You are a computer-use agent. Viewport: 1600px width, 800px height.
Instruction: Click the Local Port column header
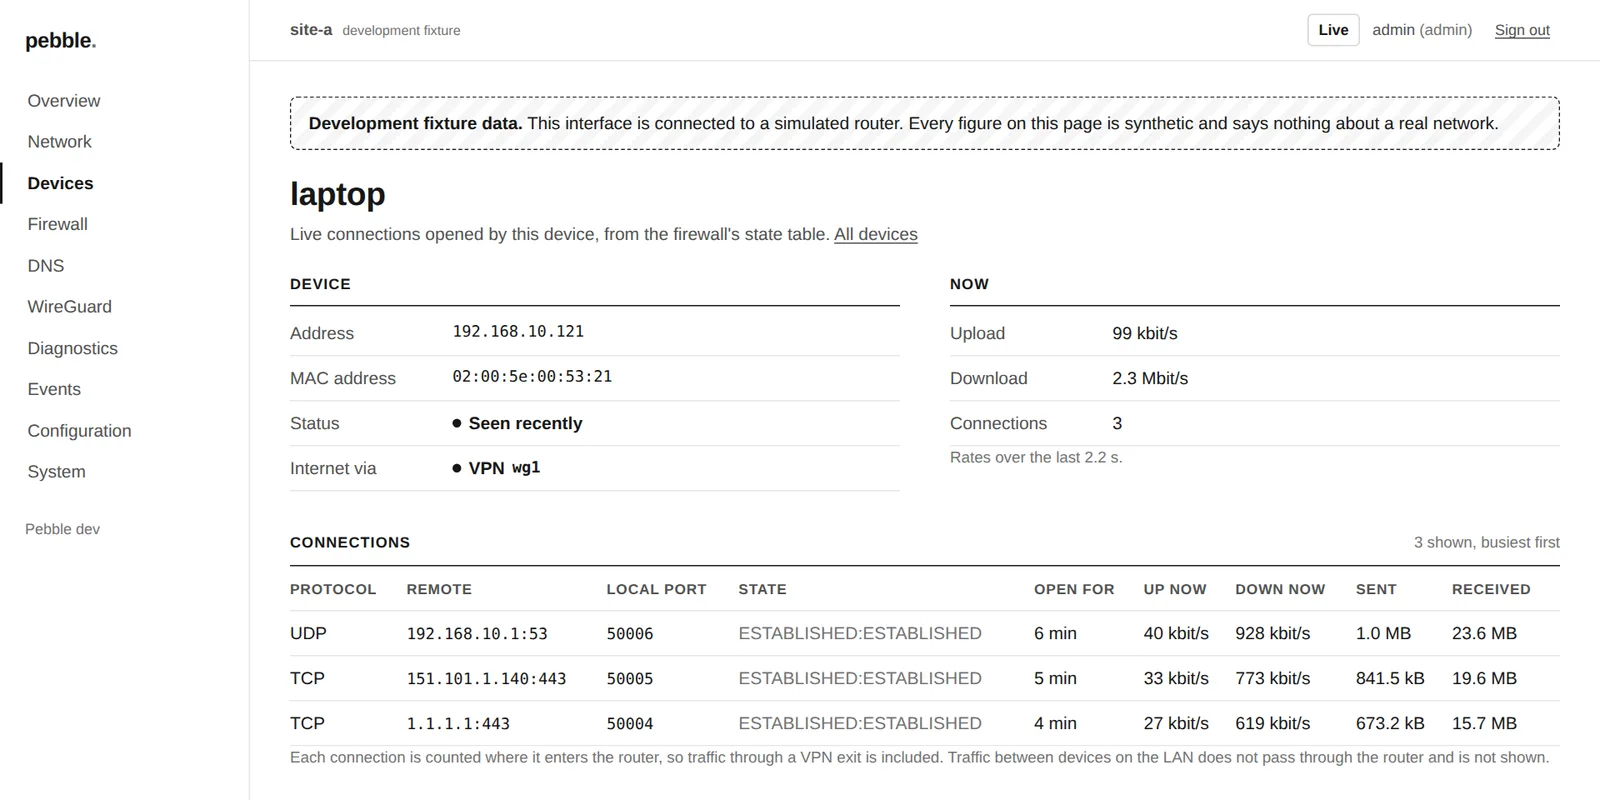point(656,589)
